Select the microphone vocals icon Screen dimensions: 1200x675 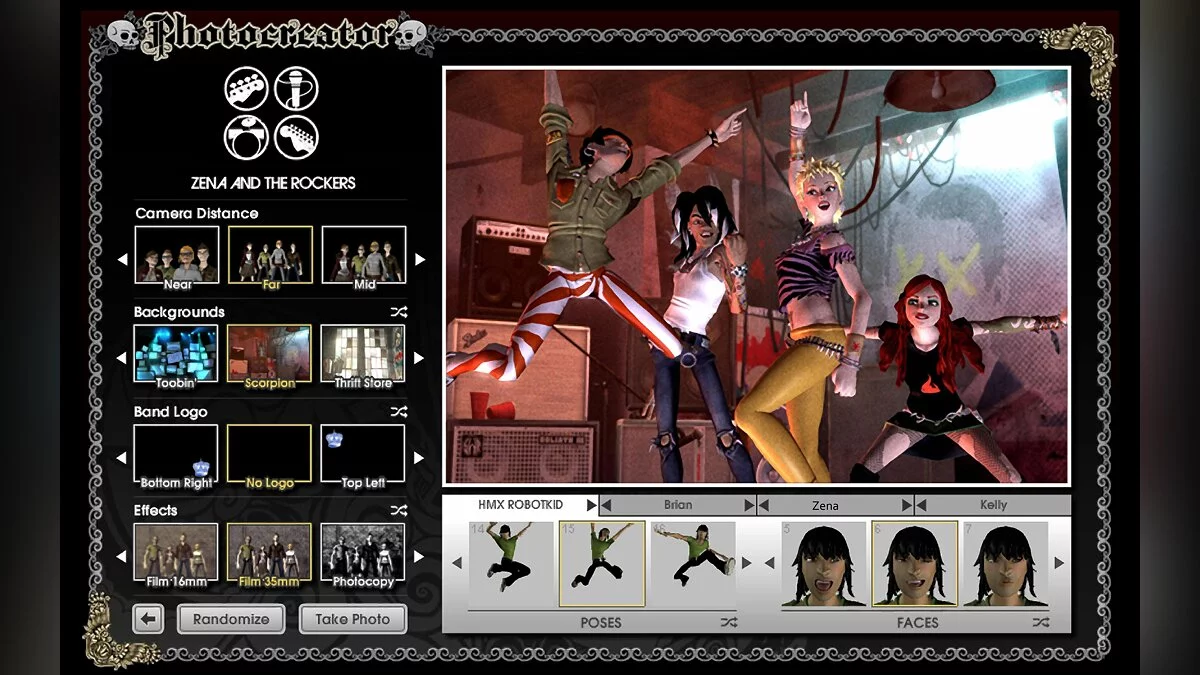297,89
